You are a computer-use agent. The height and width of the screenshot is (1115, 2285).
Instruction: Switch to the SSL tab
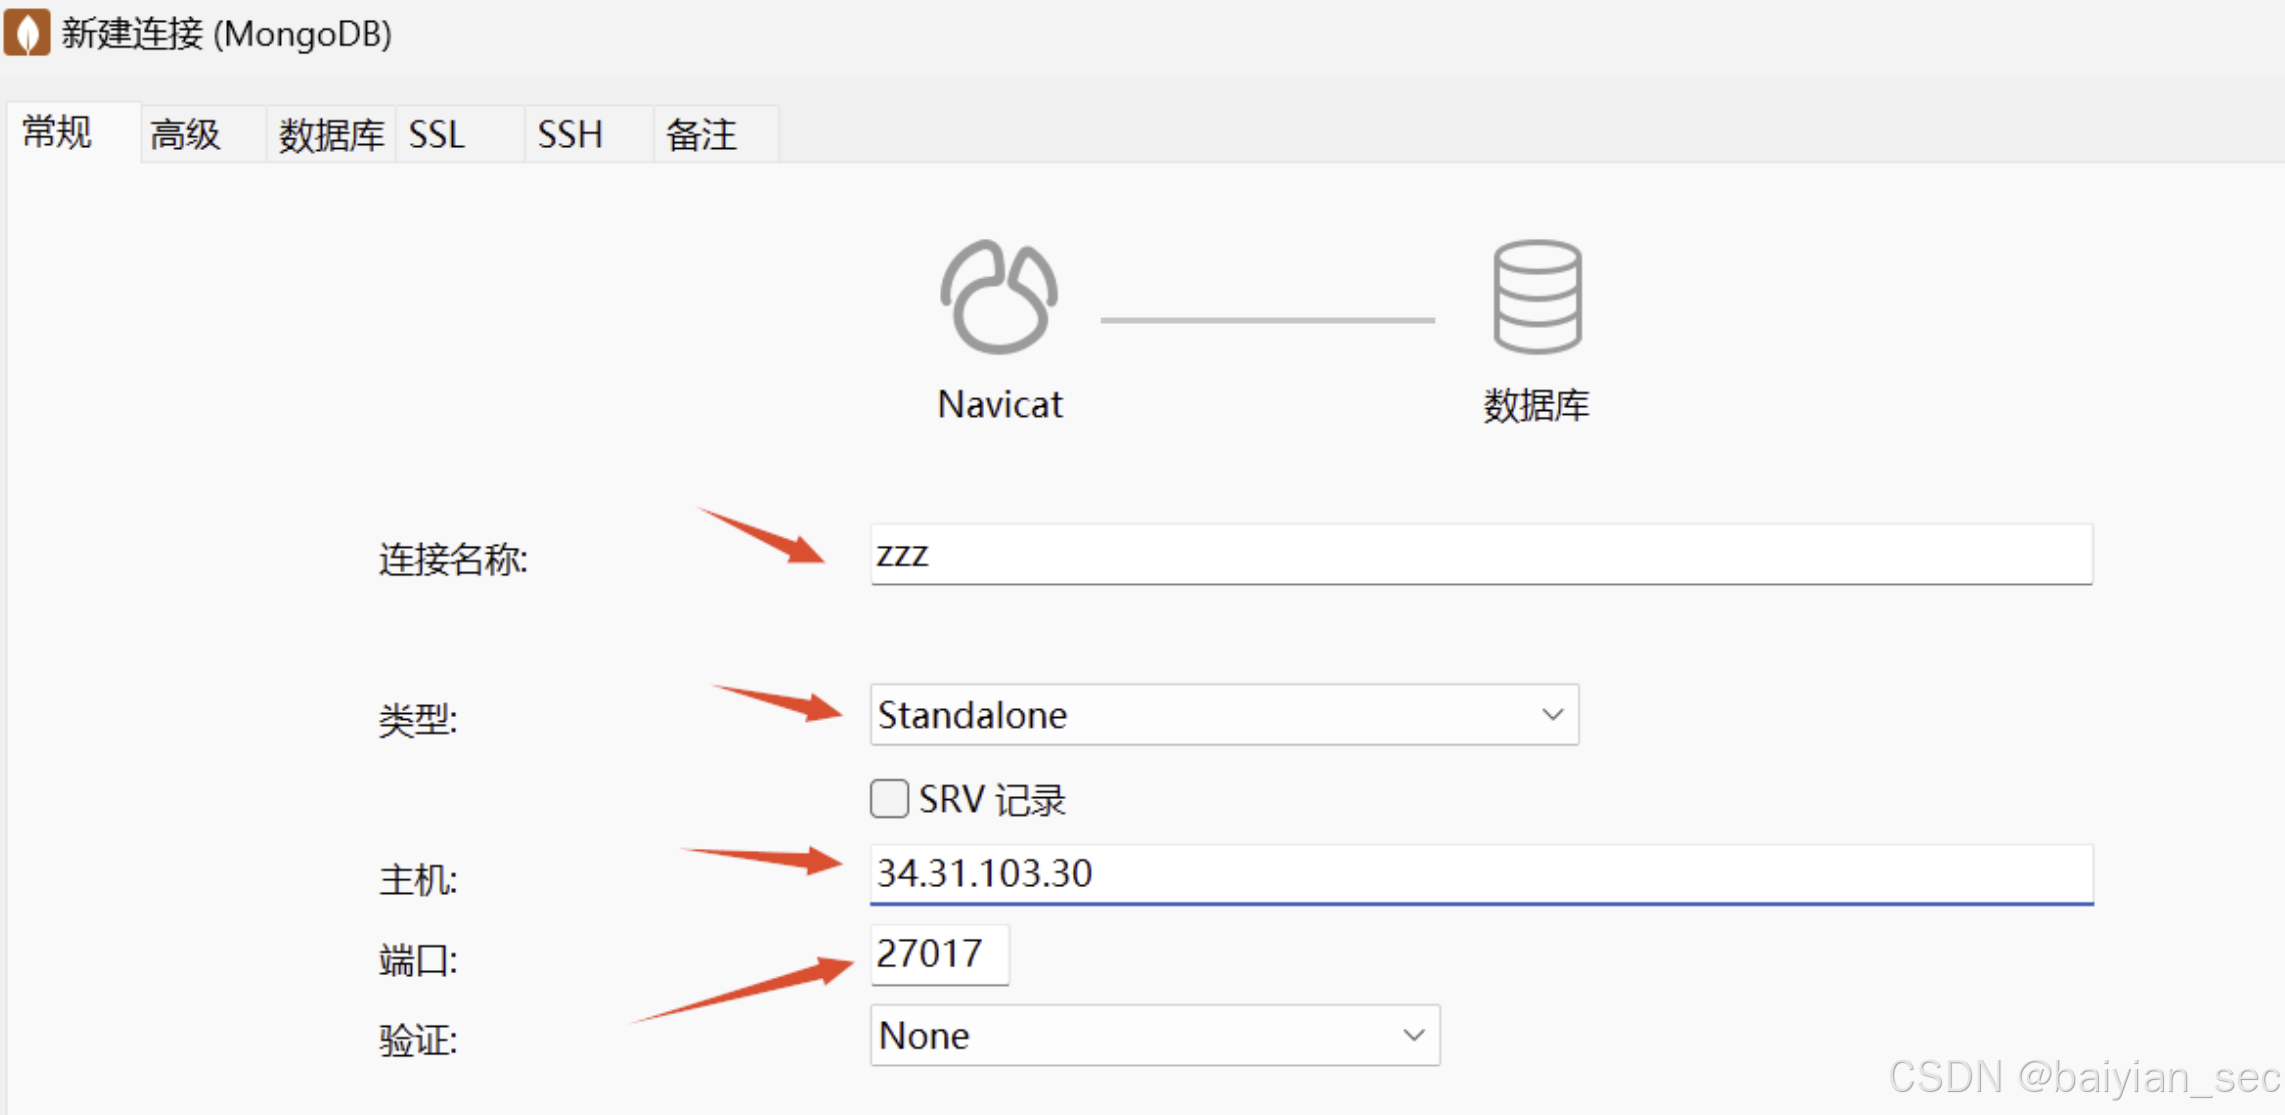tap(437, 134)
